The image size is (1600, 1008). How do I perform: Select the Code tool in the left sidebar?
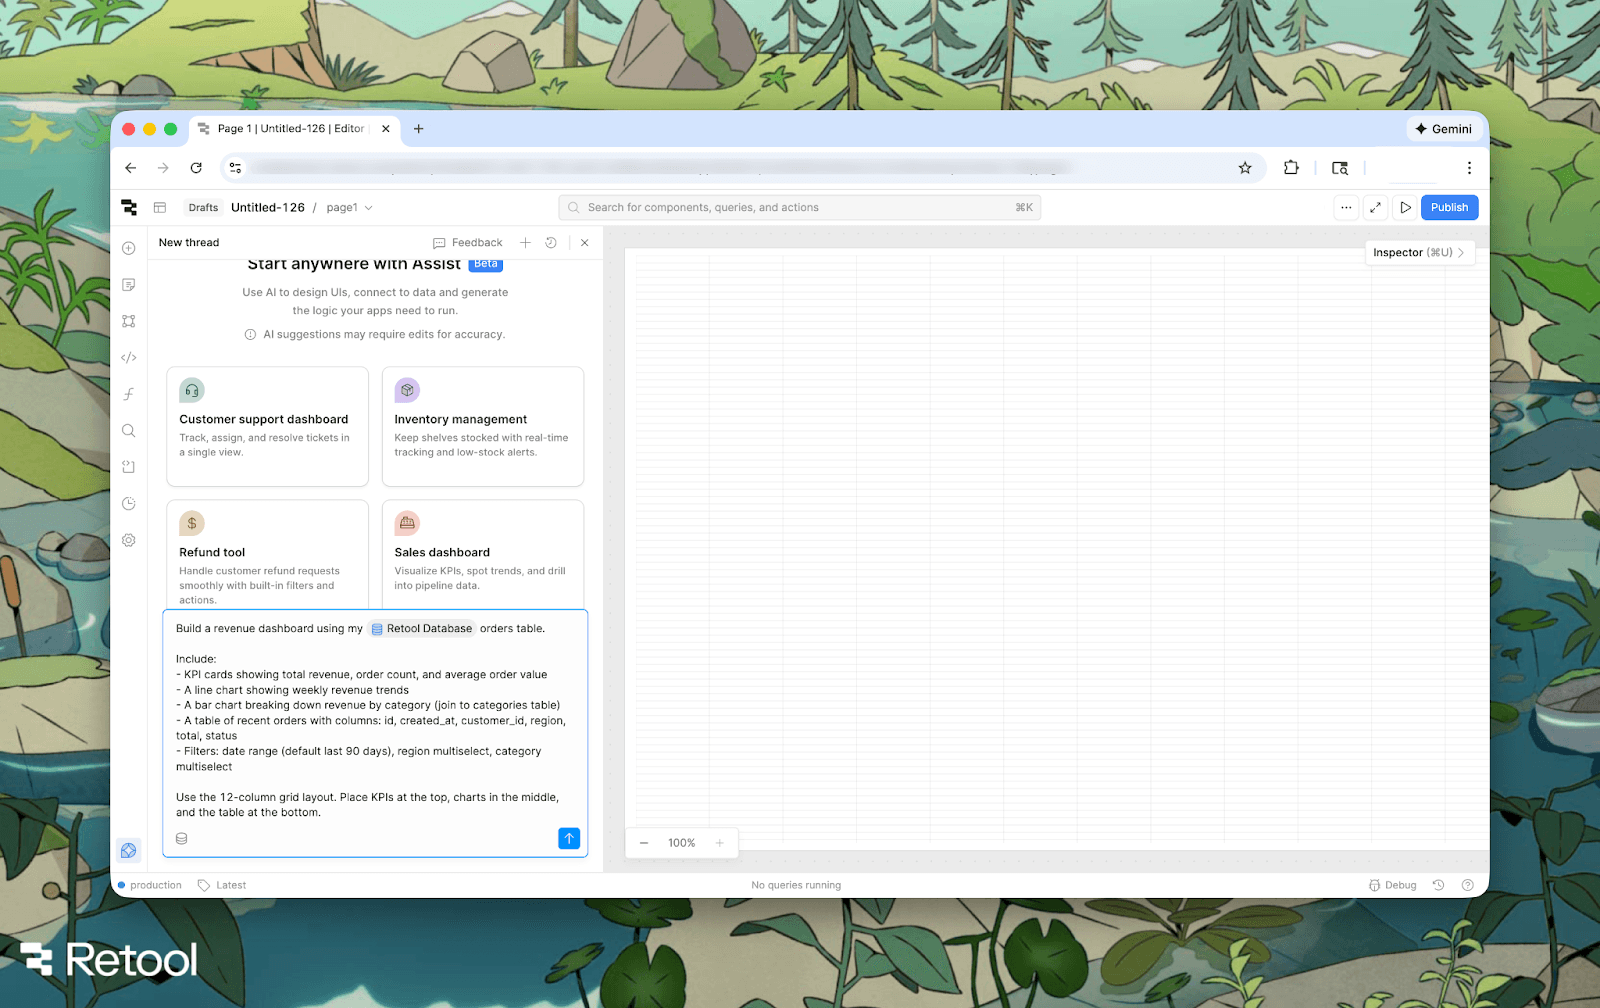tap(128, 357)
